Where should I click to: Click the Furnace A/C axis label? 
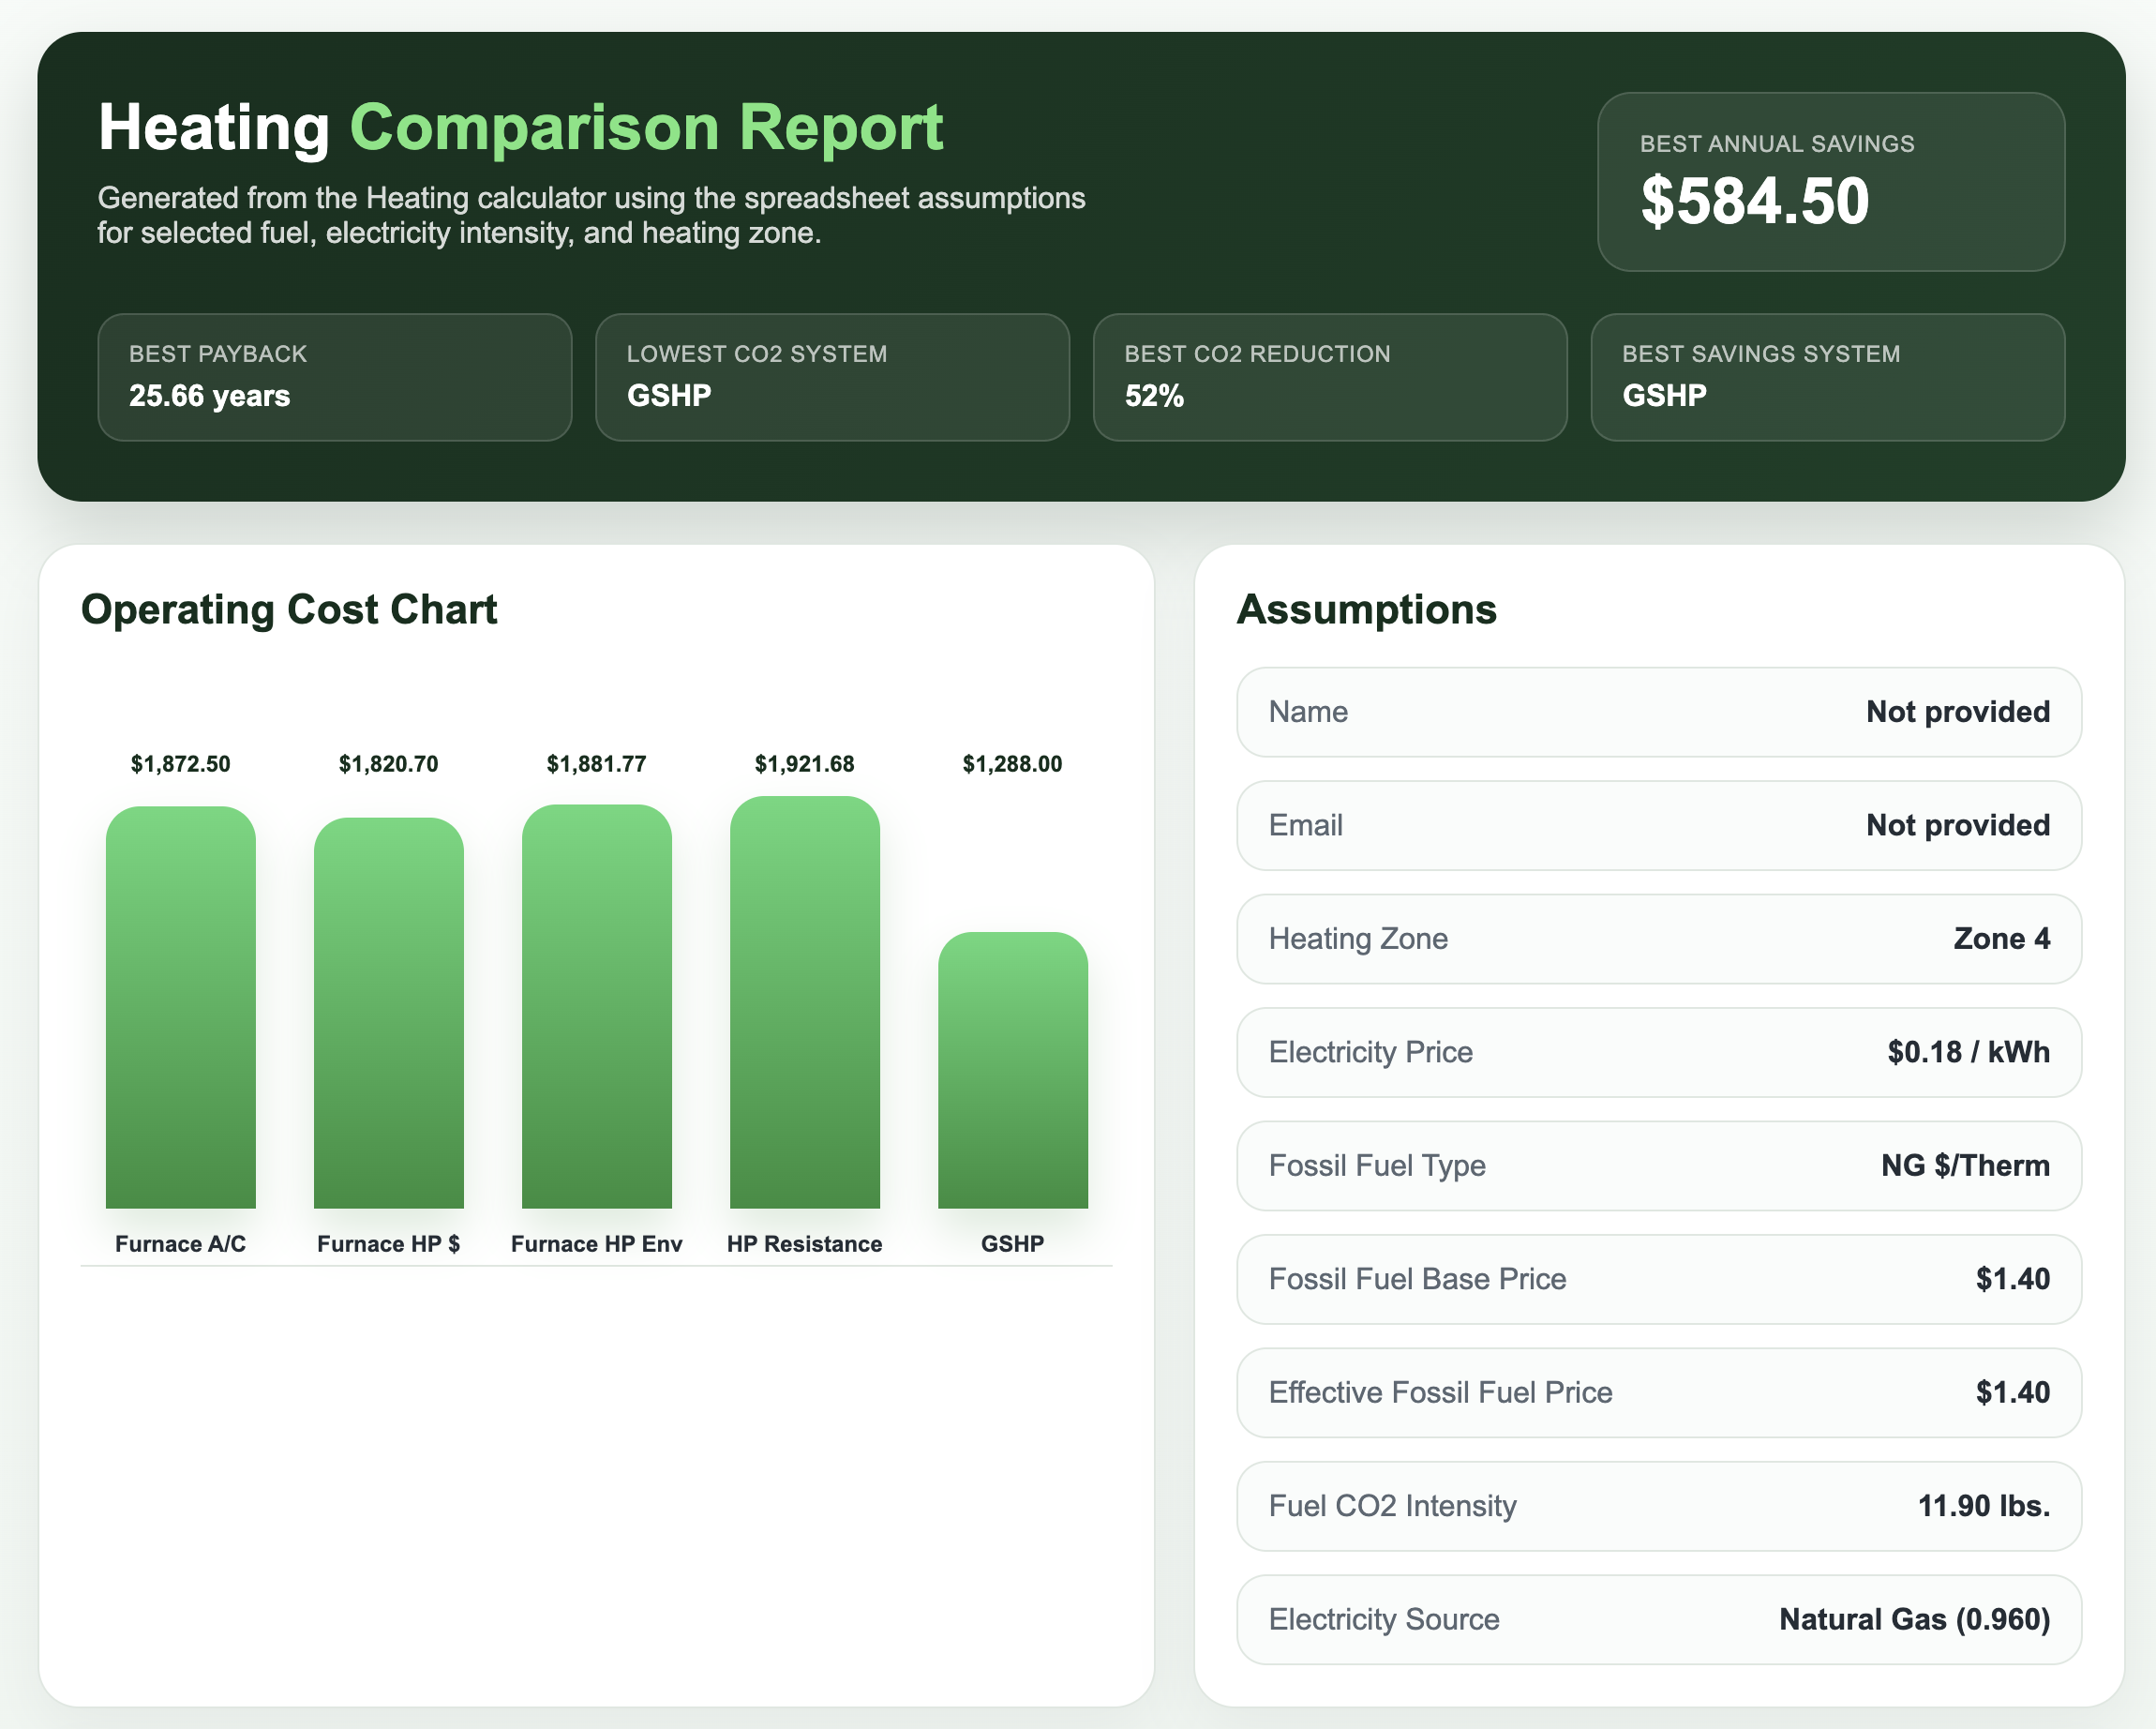point(181,1244)
